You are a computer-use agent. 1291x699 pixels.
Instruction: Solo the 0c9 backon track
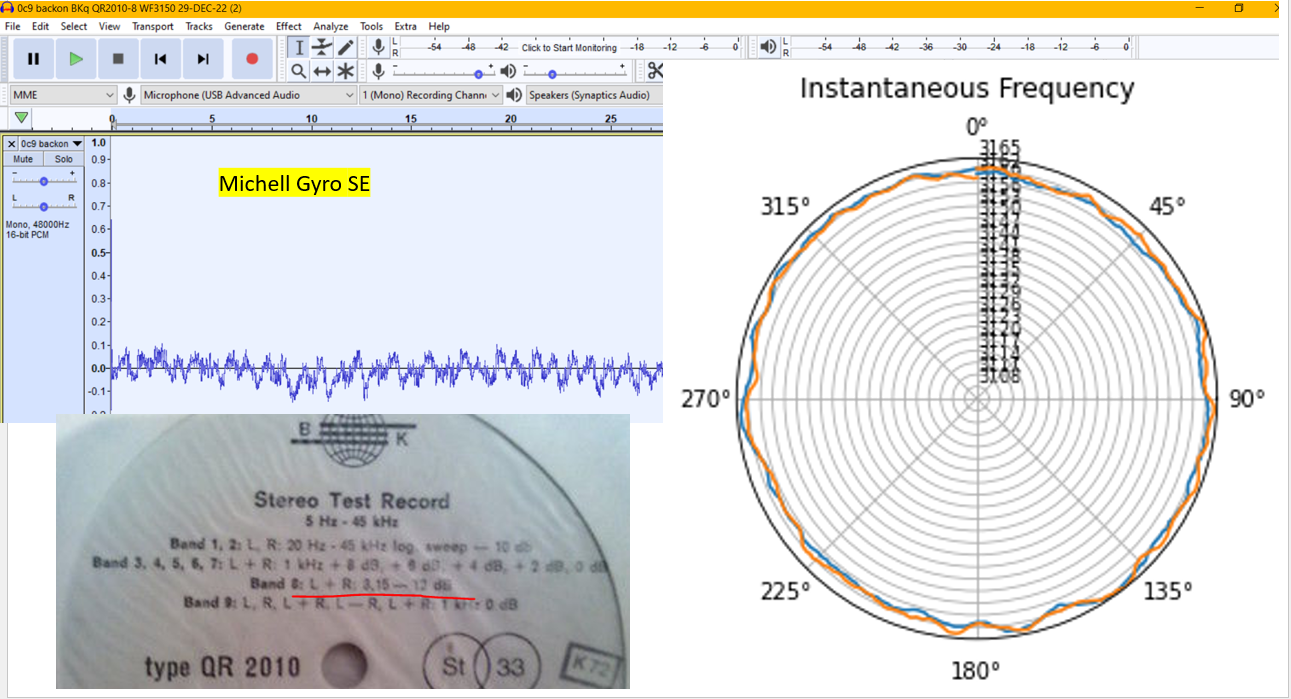click(63, 159)
